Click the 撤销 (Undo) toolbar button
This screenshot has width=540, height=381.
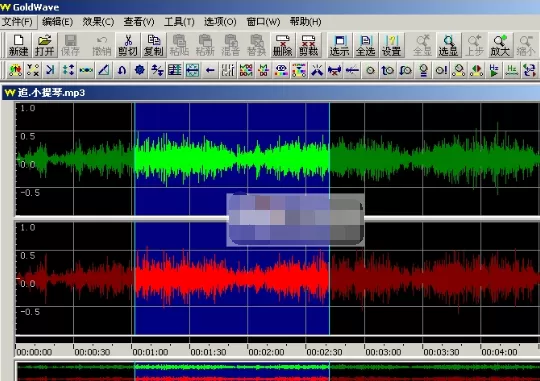(102, 45)
